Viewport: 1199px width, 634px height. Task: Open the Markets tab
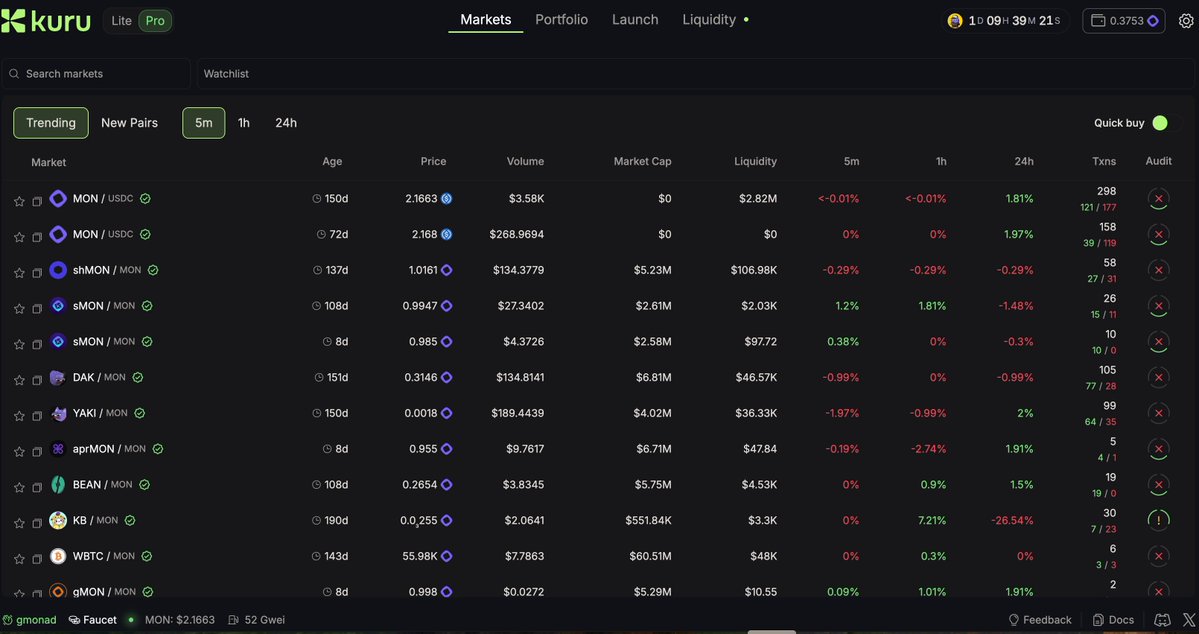pos(486,20)
